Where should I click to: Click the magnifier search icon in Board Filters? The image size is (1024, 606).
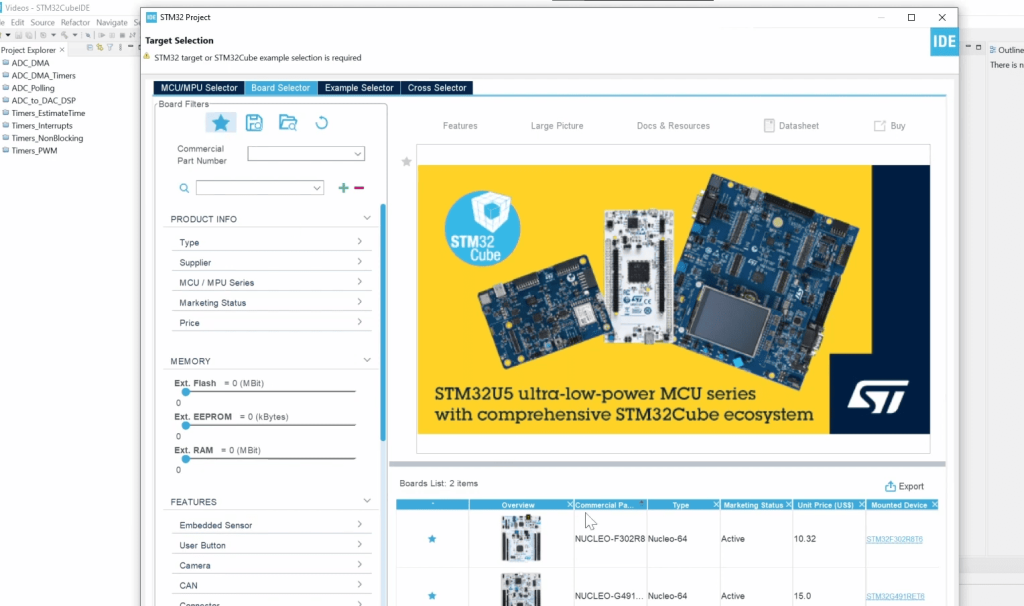[185, 187]
